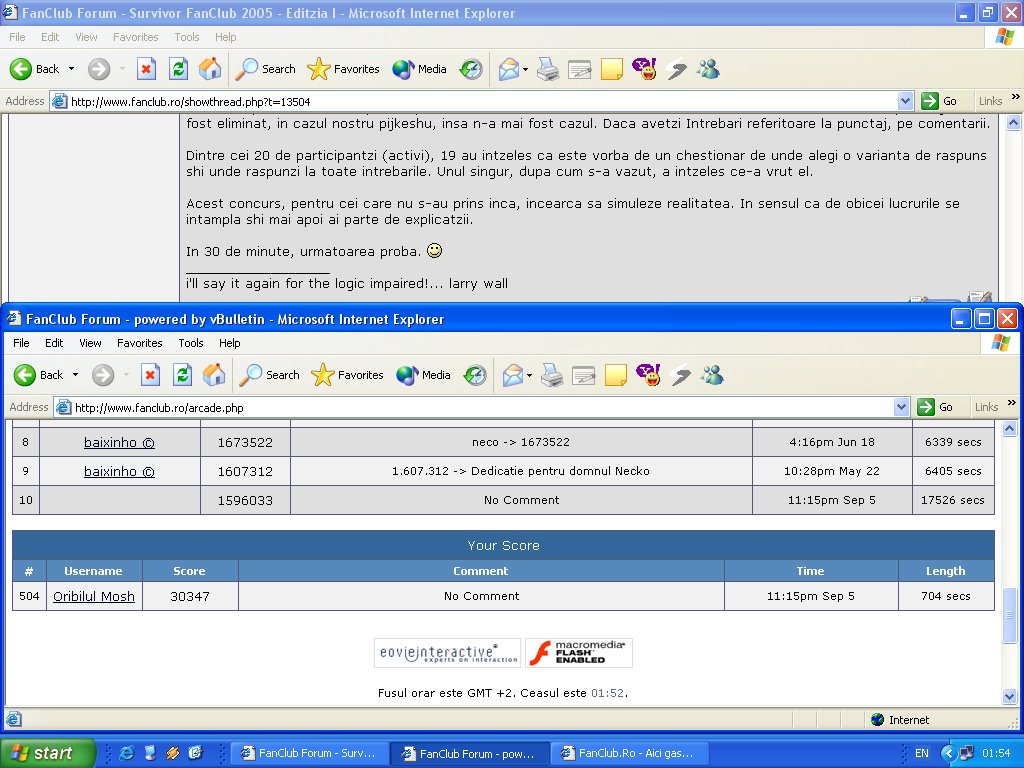
Task: Open Media in Survivor FanClub window
Action: point(420,69)
